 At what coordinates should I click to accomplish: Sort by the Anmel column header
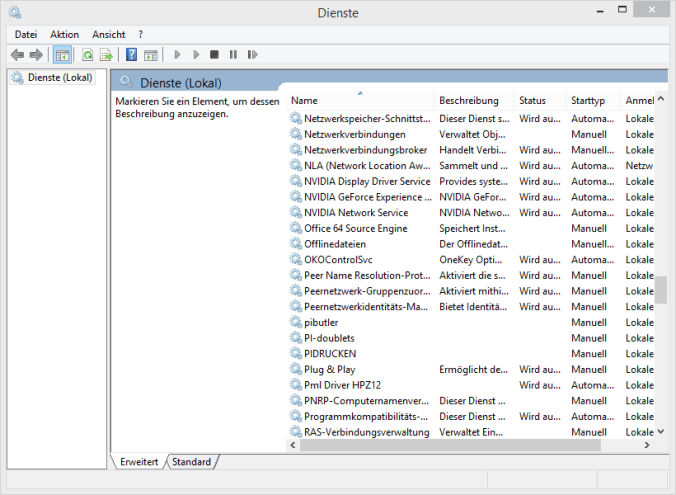coord(638,100)
